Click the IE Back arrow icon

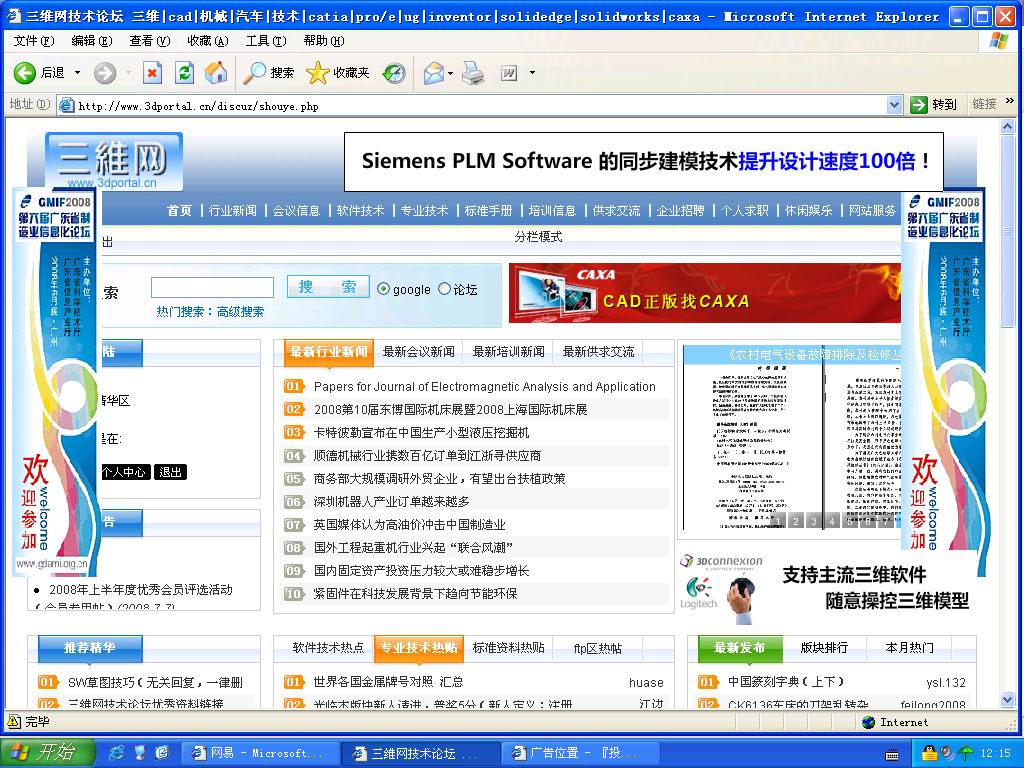tap(25, 72)
